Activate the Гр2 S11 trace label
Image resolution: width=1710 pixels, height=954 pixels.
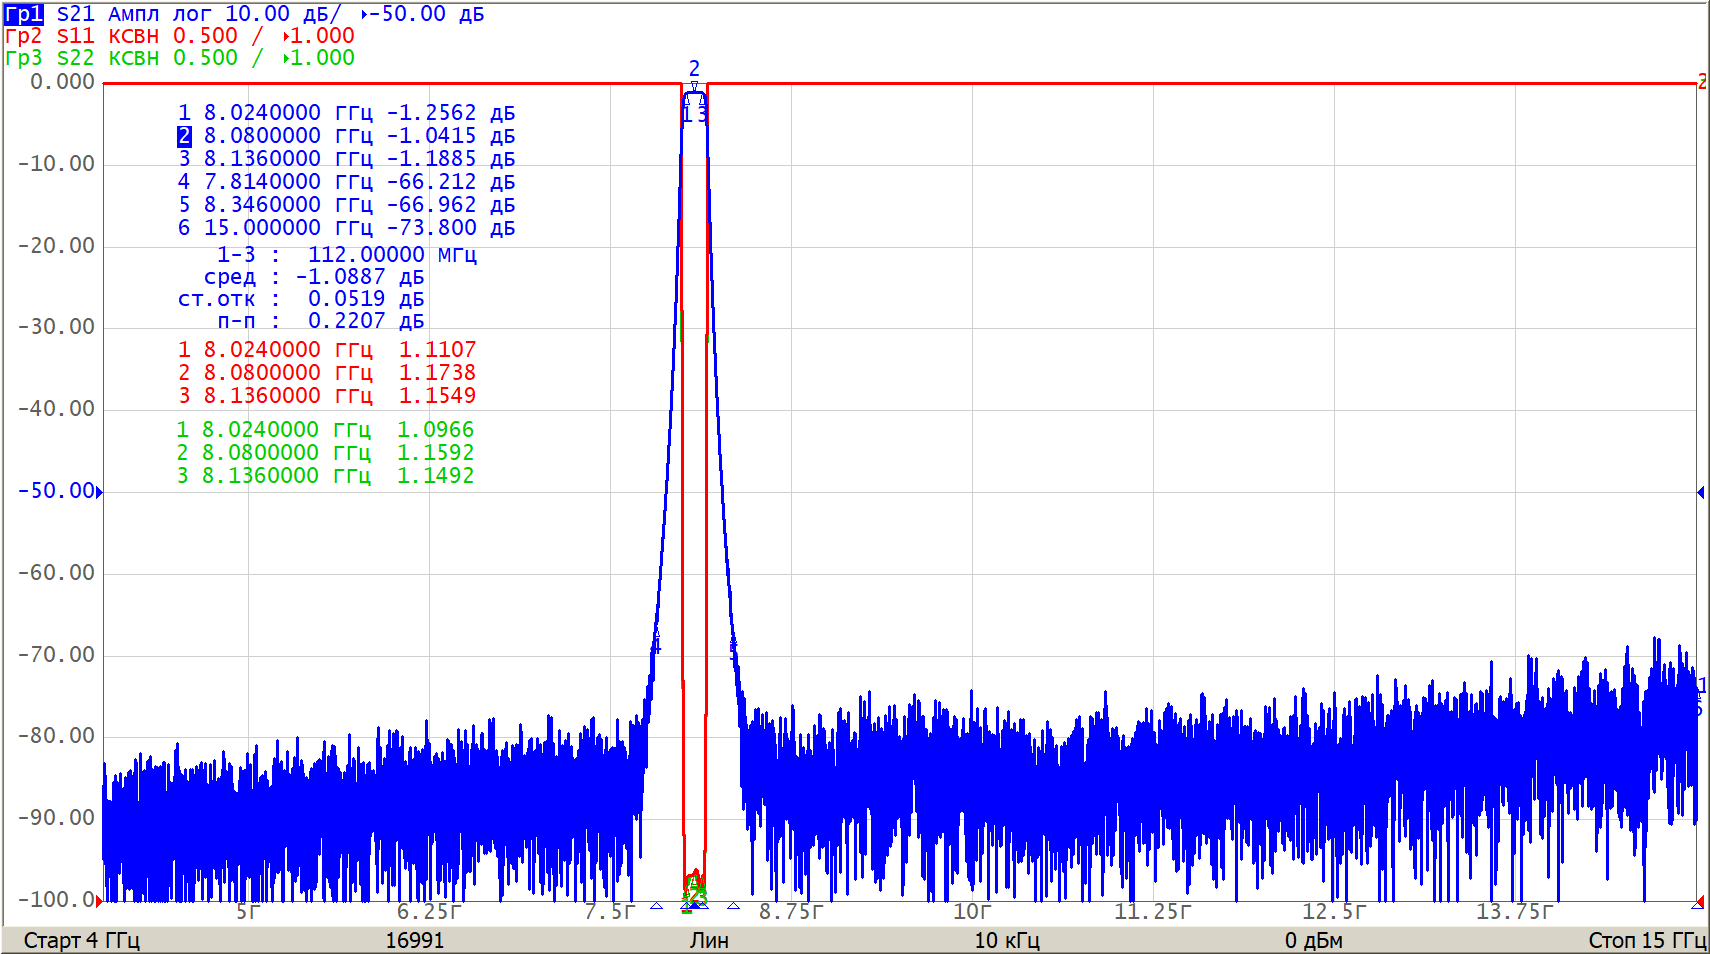tap(24, 36)
